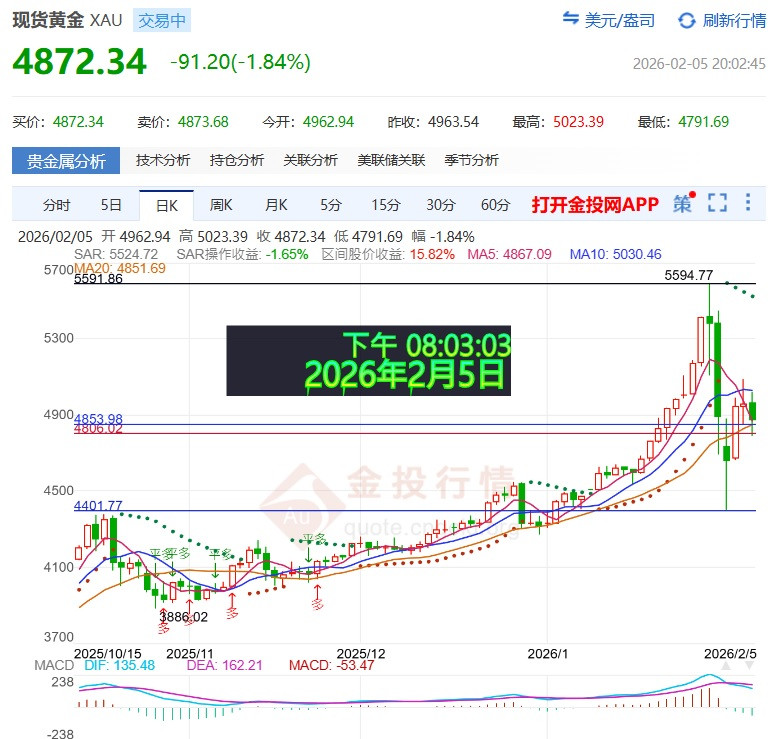The image size is (783, 739).
Task: Click the 3886.02 low price marker
Action: click(183, 617)
